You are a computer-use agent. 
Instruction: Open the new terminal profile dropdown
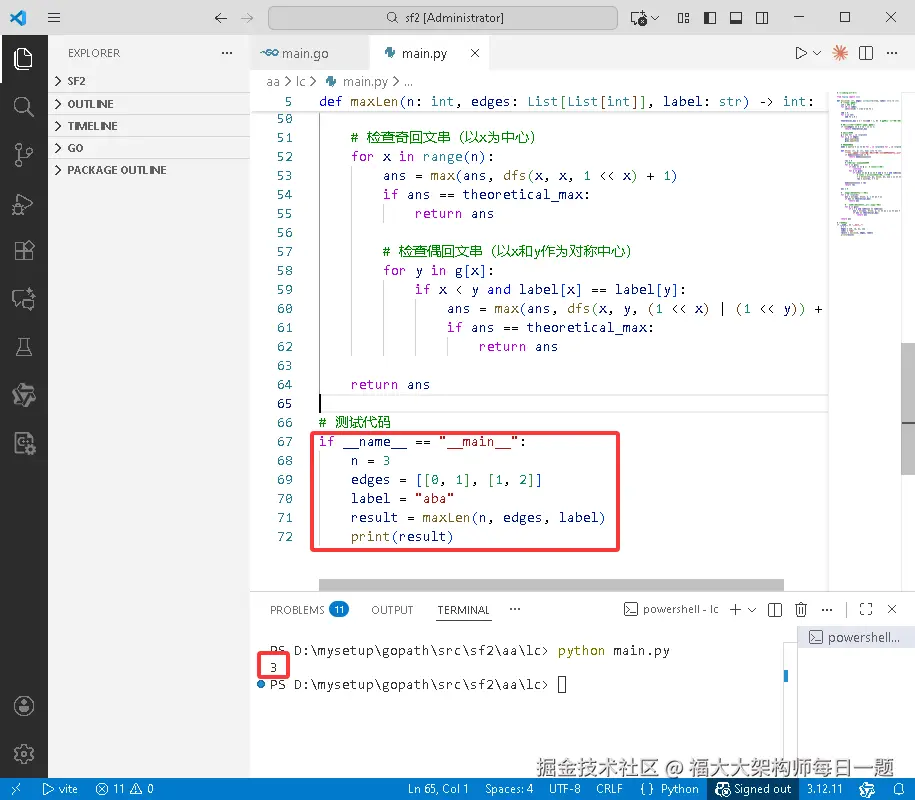tap(752, 610)
